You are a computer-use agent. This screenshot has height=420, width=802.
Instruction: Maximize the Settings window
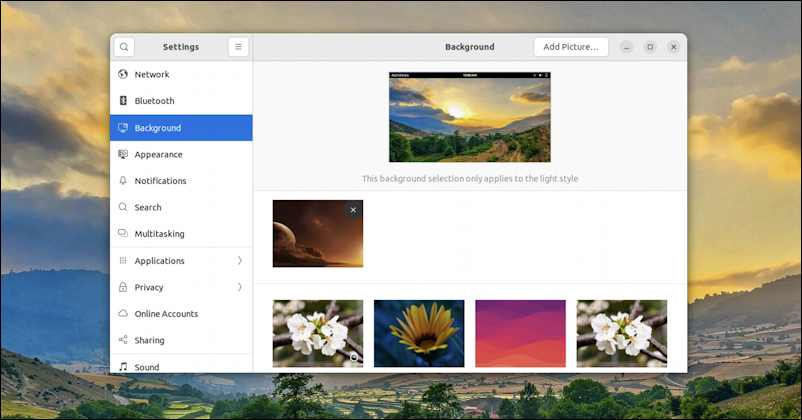tap(650, 47)
